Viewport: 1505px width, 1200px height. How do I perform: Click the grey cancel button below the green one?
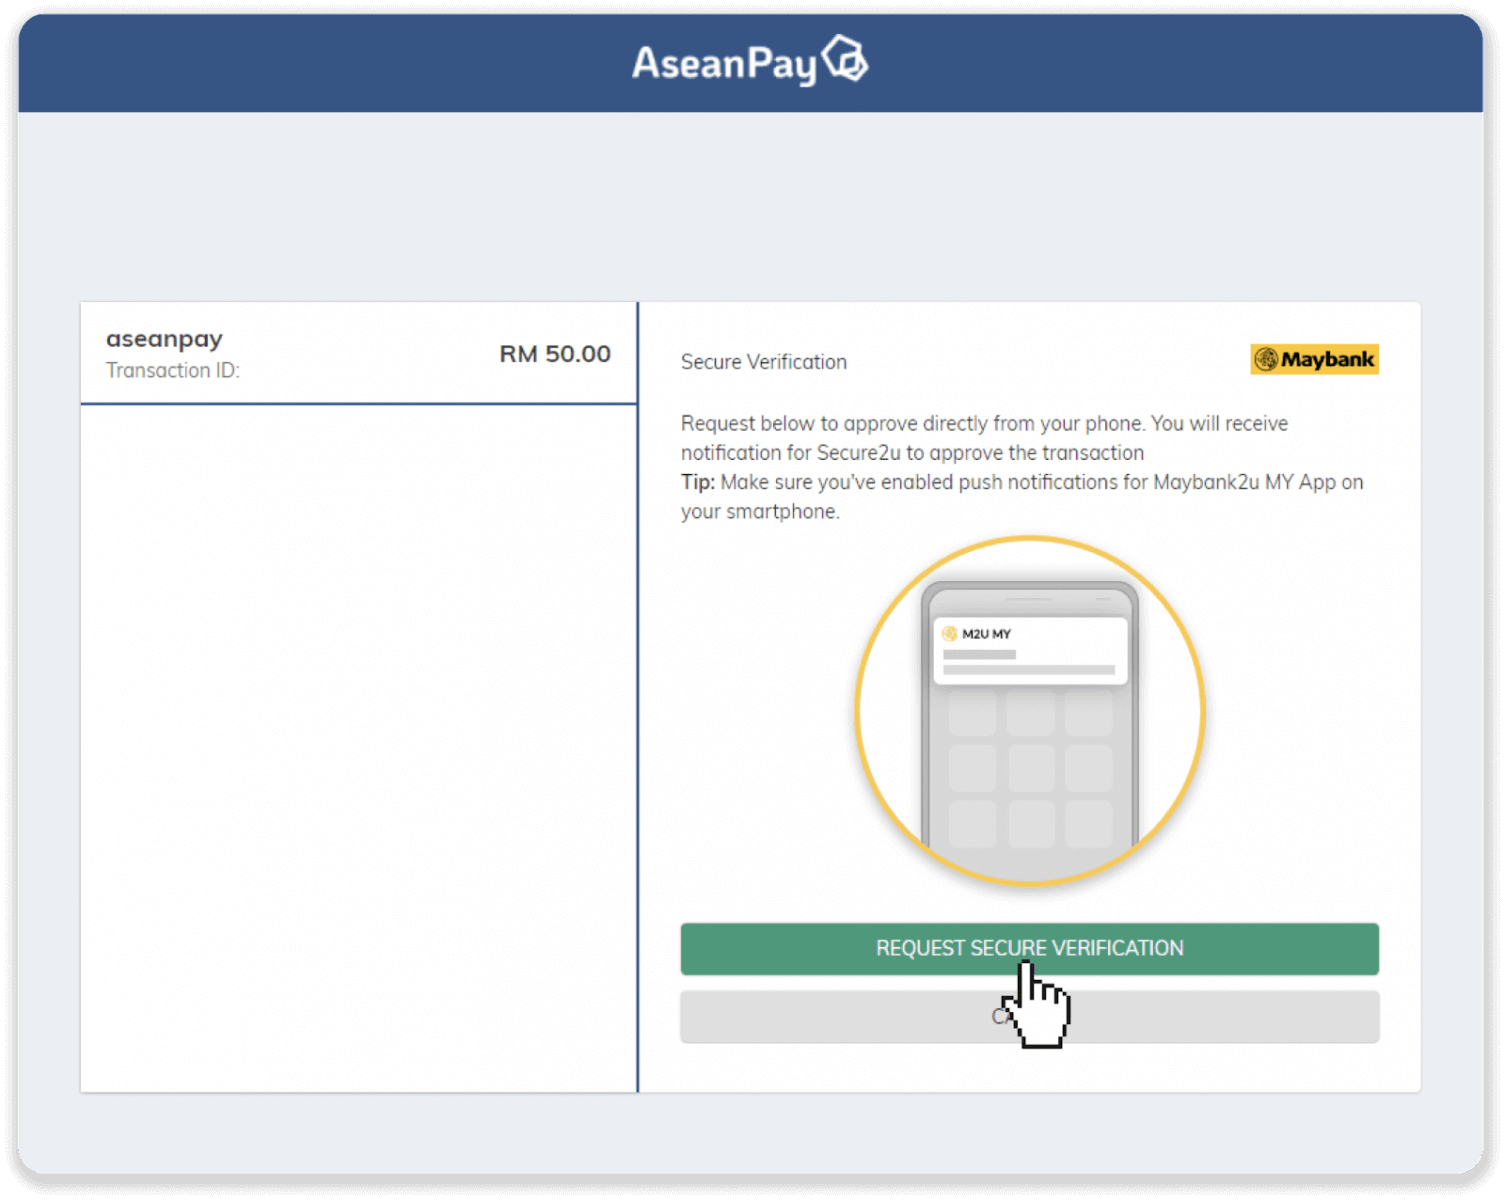point(1200,1017)
